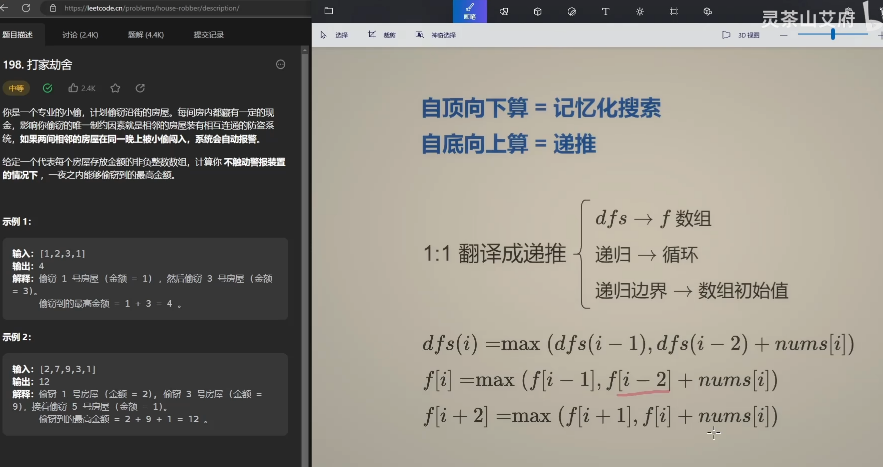Share the problem via share icon

point(140,88)
